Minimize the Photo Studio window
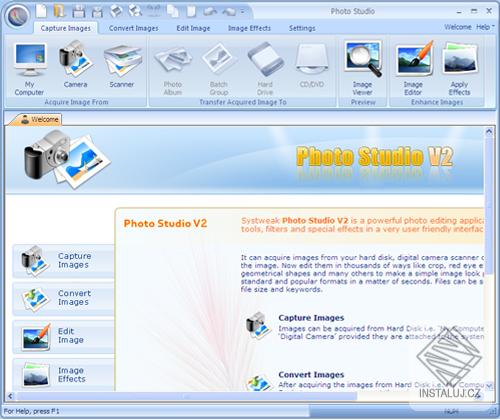Screen dimensions: 500x420 (459, 12)
